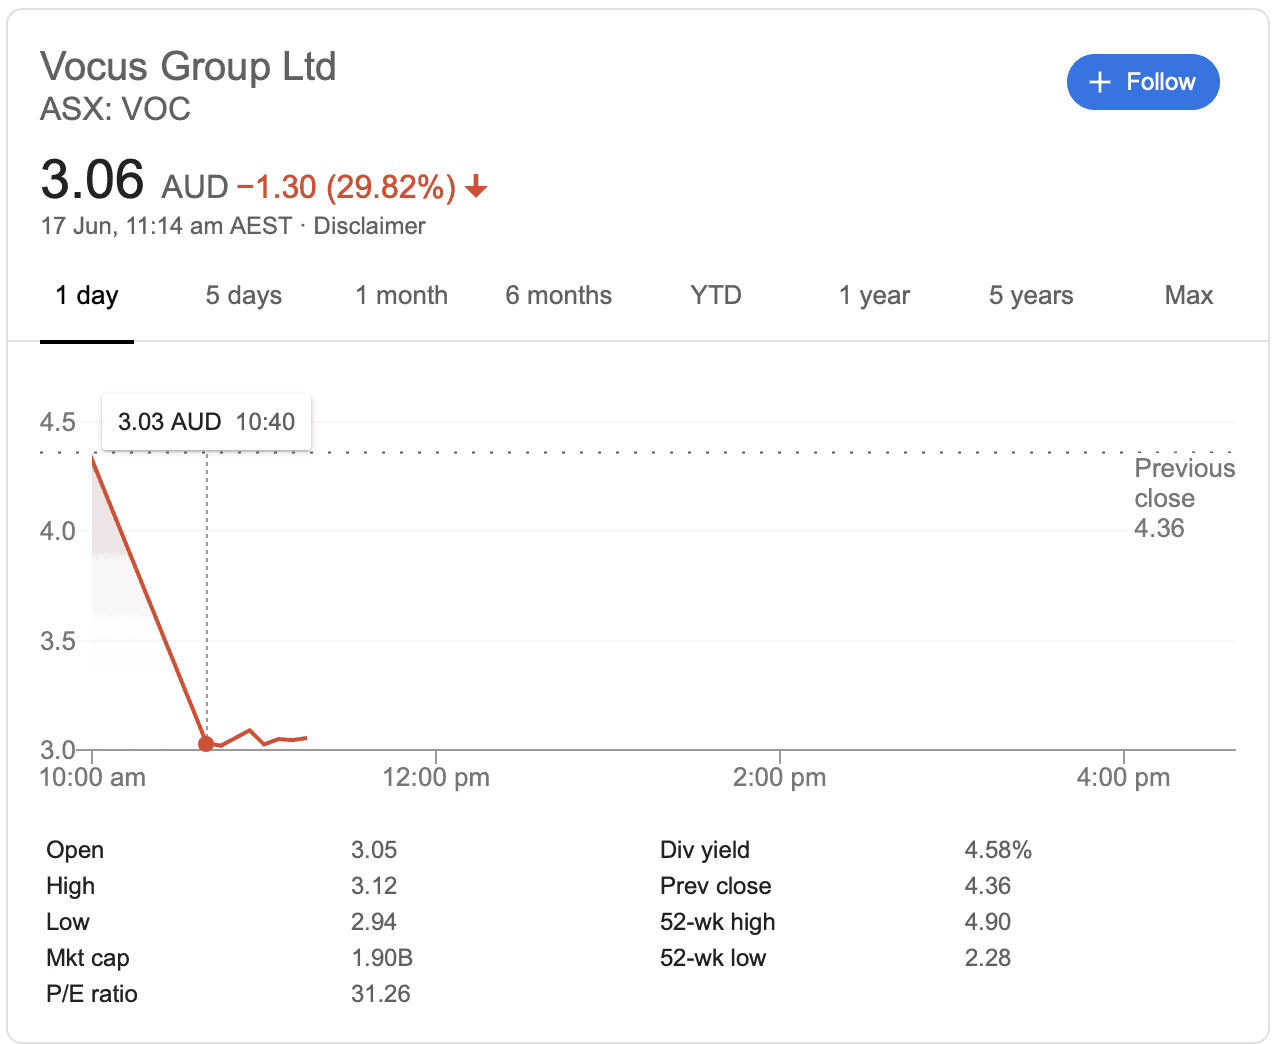Screen dimensions: 1272x1044
Task: Switch to the 1 year chart
Action: pyautogui.click(x=873, y=295)
